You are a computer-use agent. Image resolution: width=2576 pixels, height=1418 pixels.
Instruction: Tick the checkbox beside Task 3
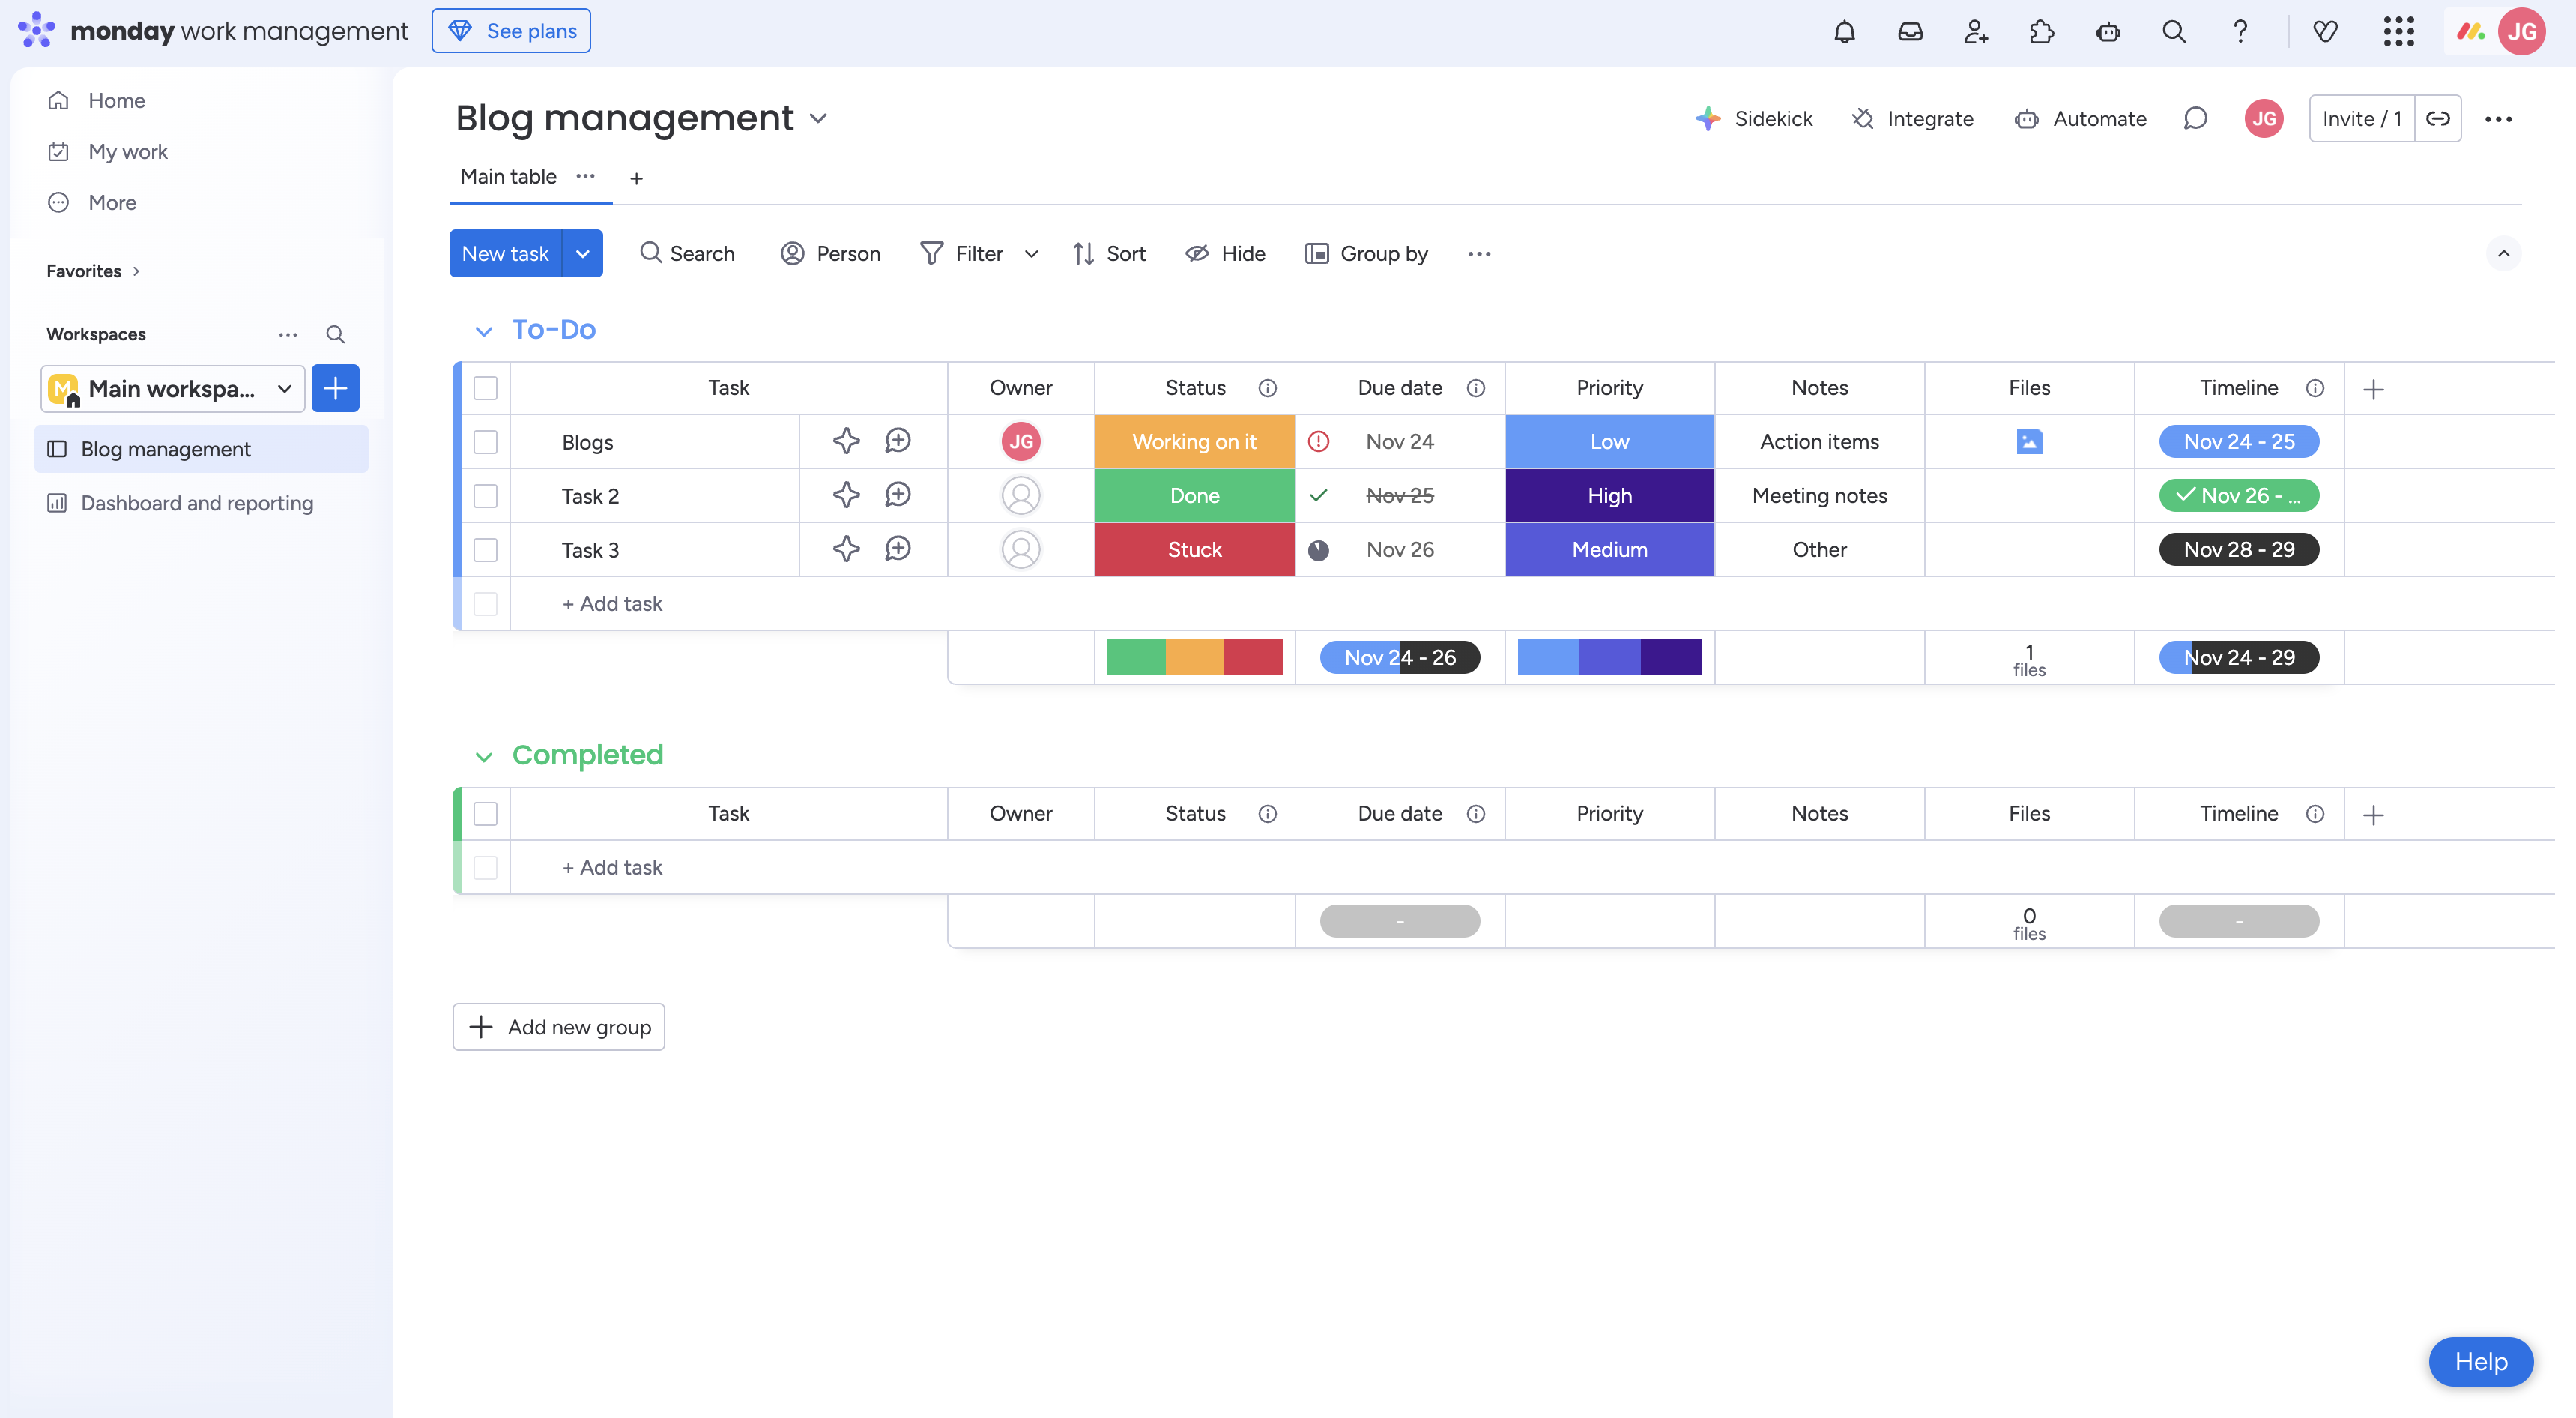pos(486,549)
